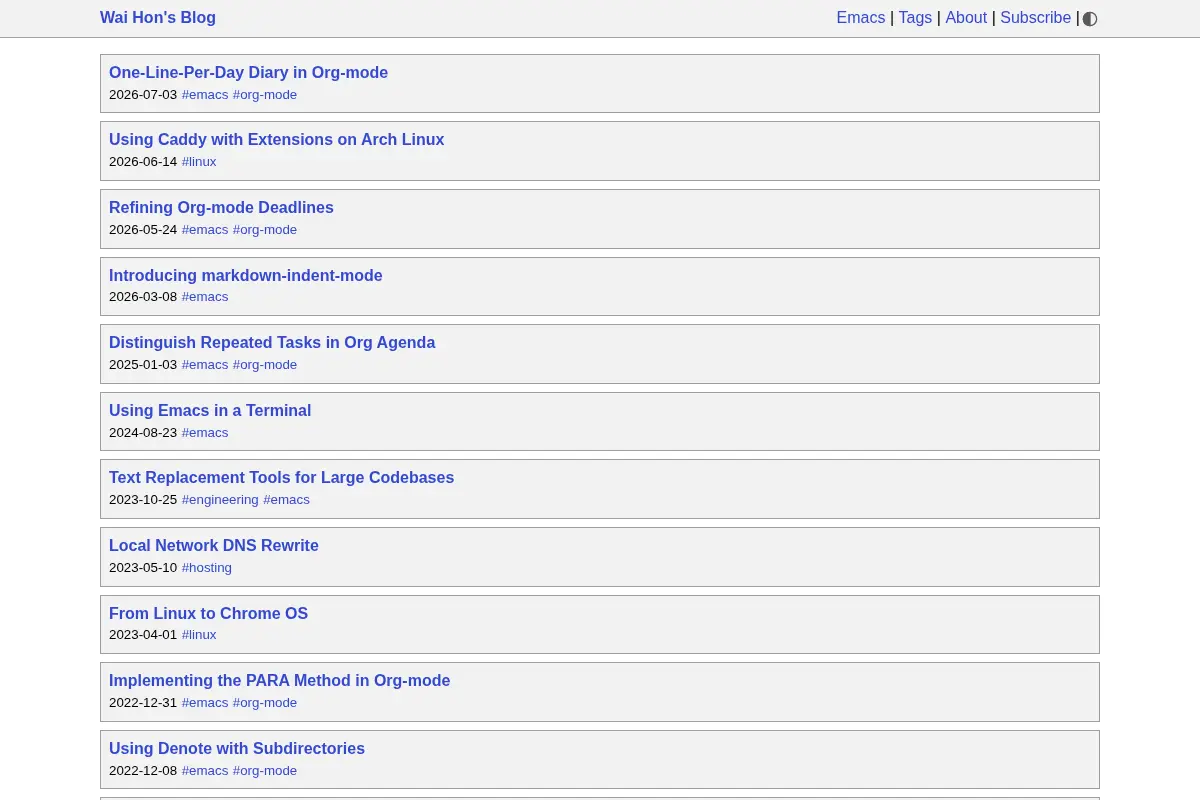Viewport: 1200px width, 800px height.
Task: Toggle the dark mode half-circle icon
Action: click(1090, 18)
